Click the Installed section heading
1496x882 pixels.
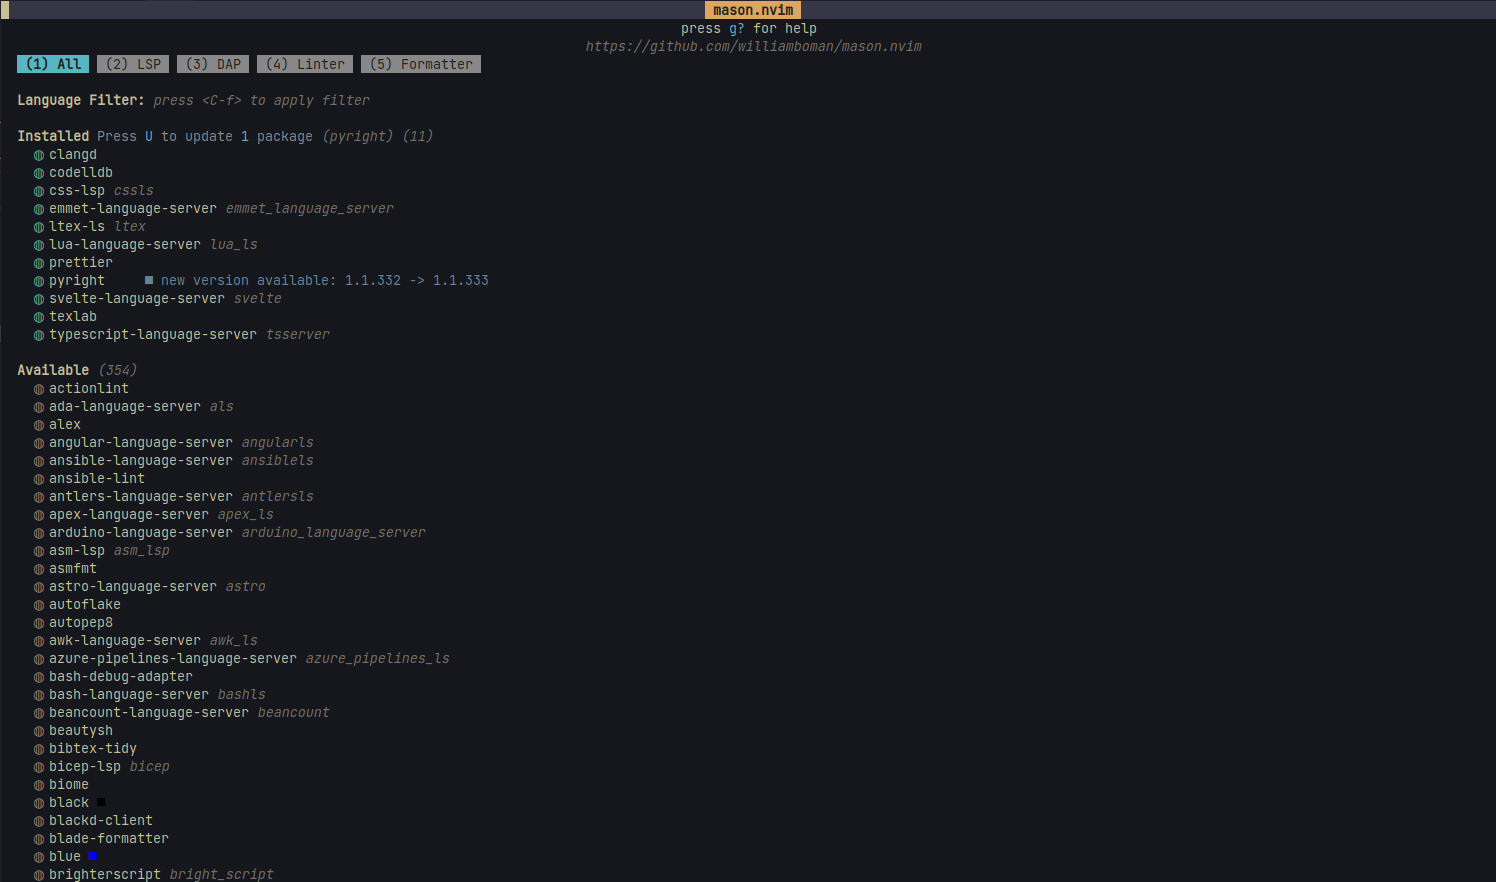(53, 136)
